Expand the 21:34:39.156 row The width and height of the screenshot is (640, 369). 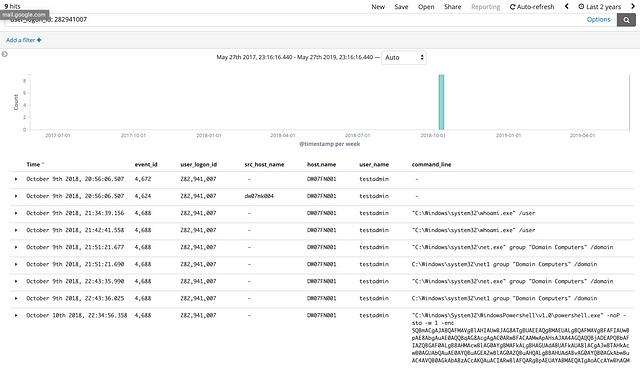pyautogui.click(x=16, y=213)
